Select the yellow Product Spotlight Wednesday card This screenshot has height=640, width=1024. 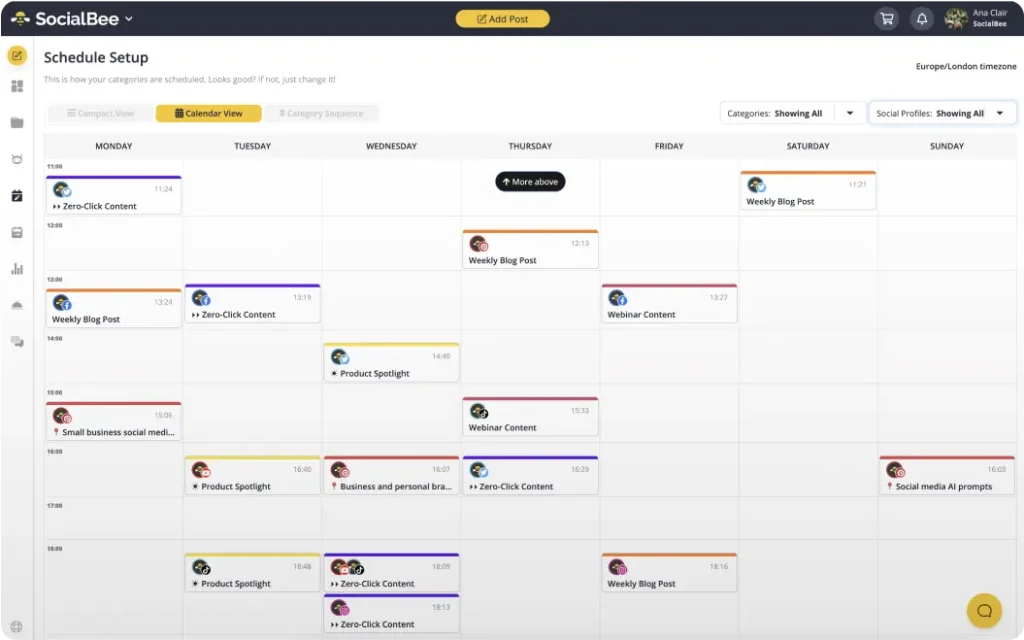coord(390,362)
